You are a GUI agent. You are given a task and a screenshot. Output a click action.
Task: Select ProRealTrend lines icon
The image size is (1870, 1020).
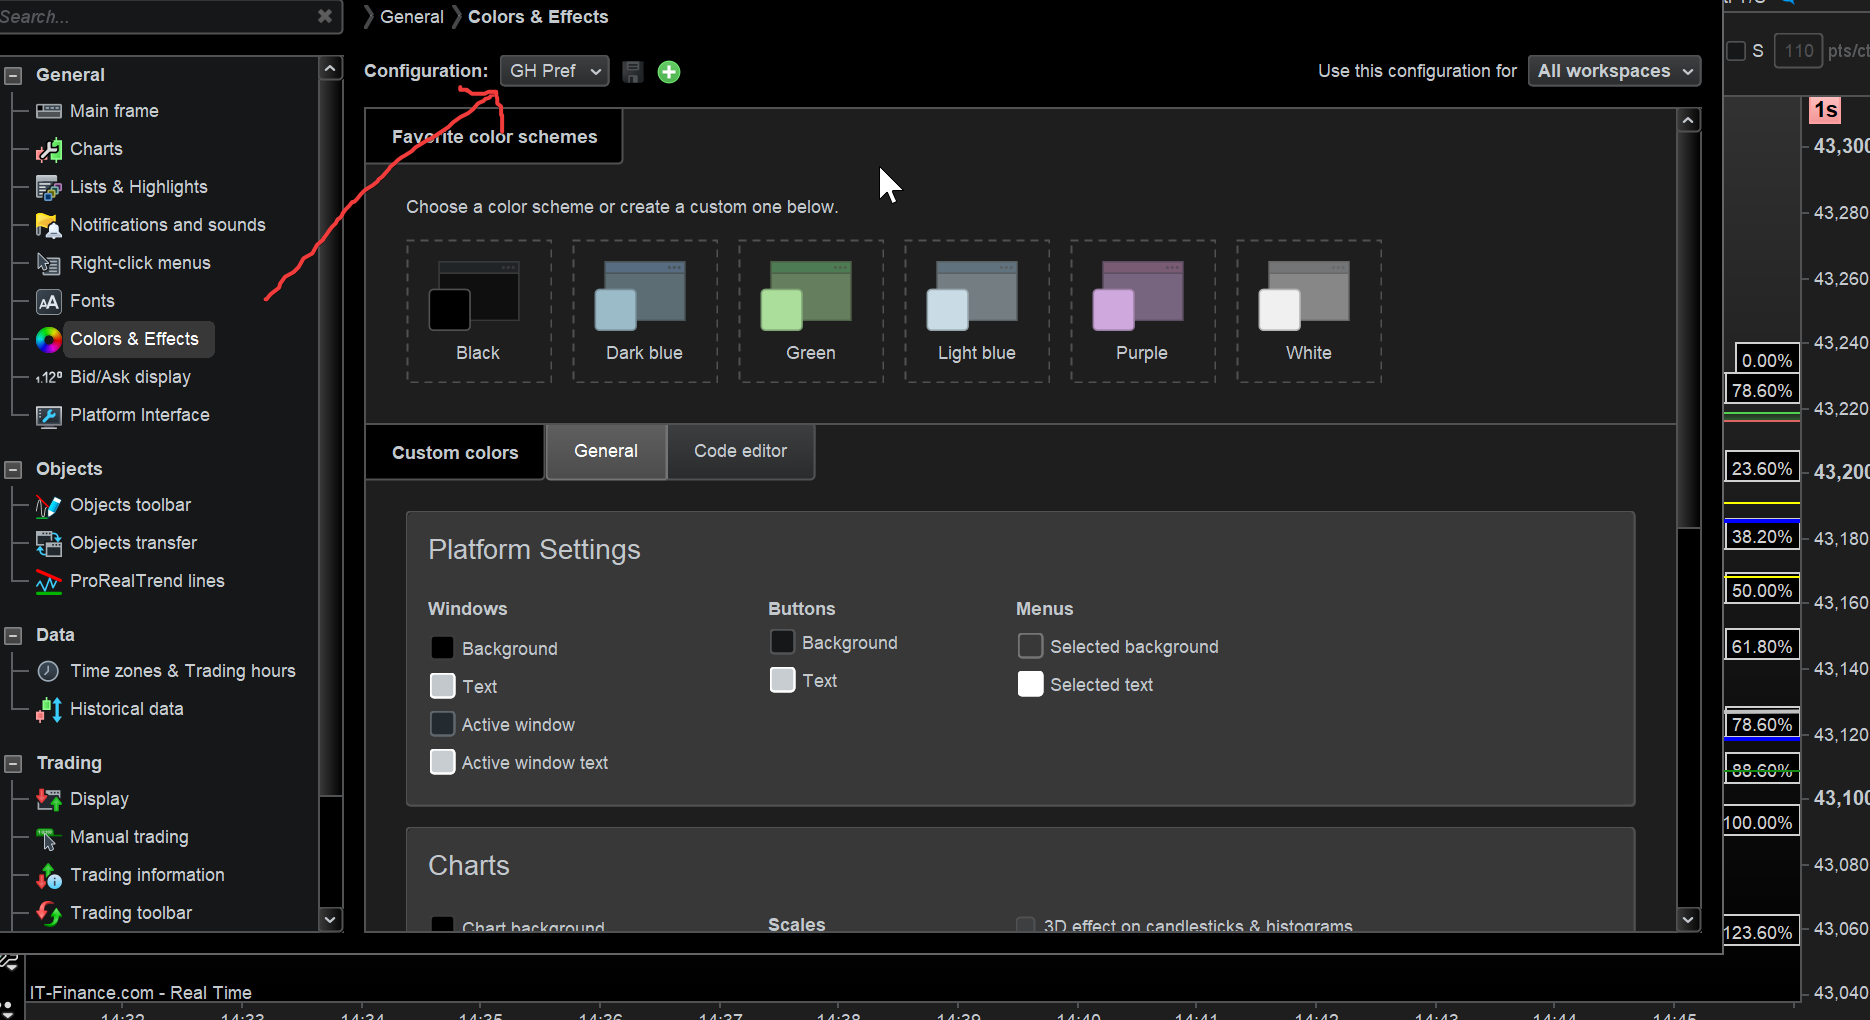[48, 581]
